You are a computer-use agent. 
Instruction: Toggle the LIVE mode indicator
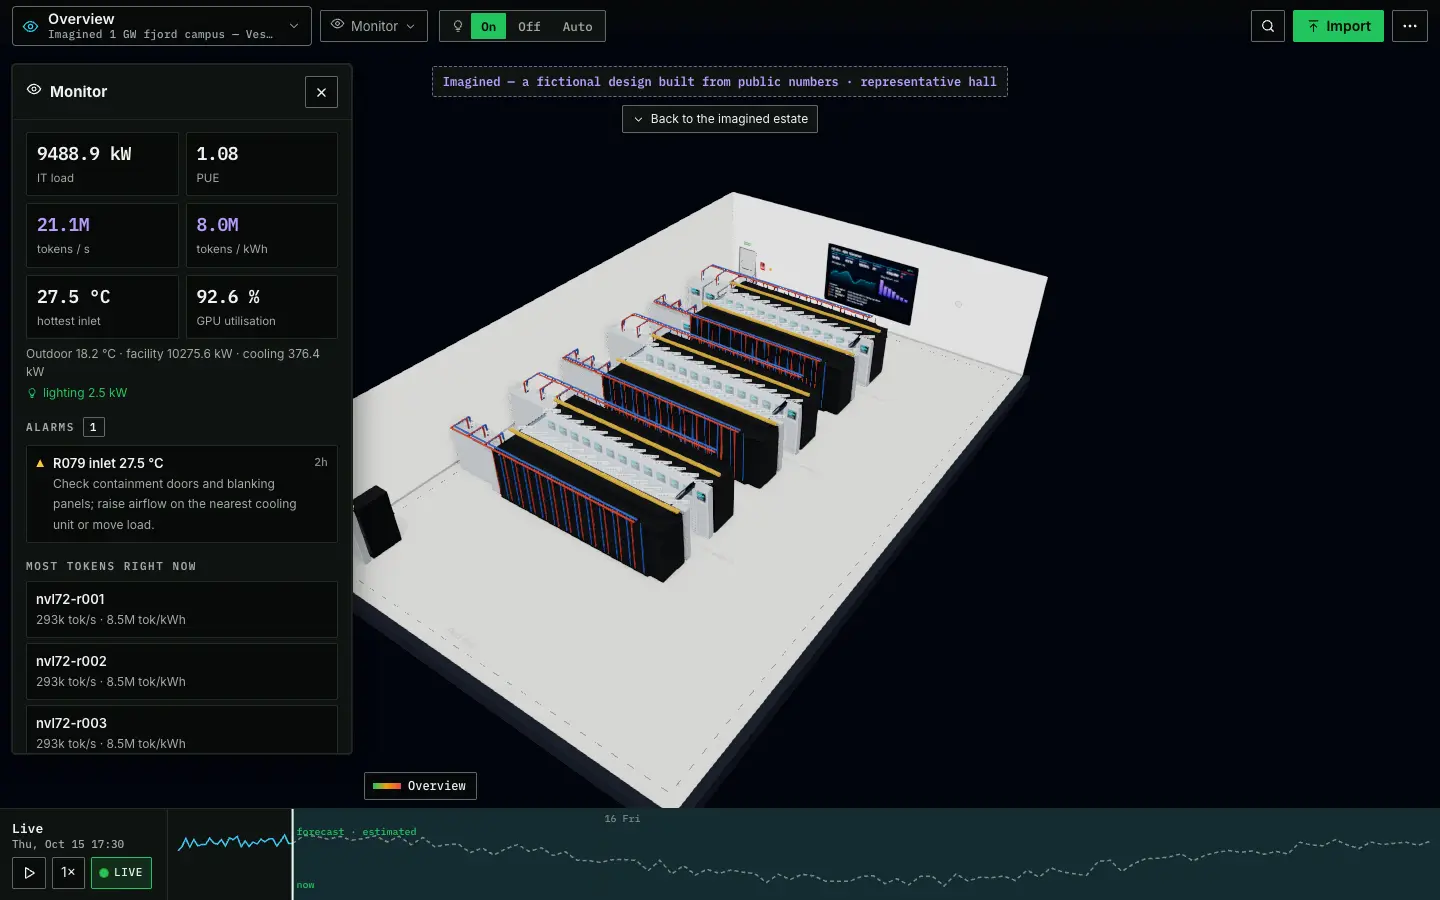(121, 872)
